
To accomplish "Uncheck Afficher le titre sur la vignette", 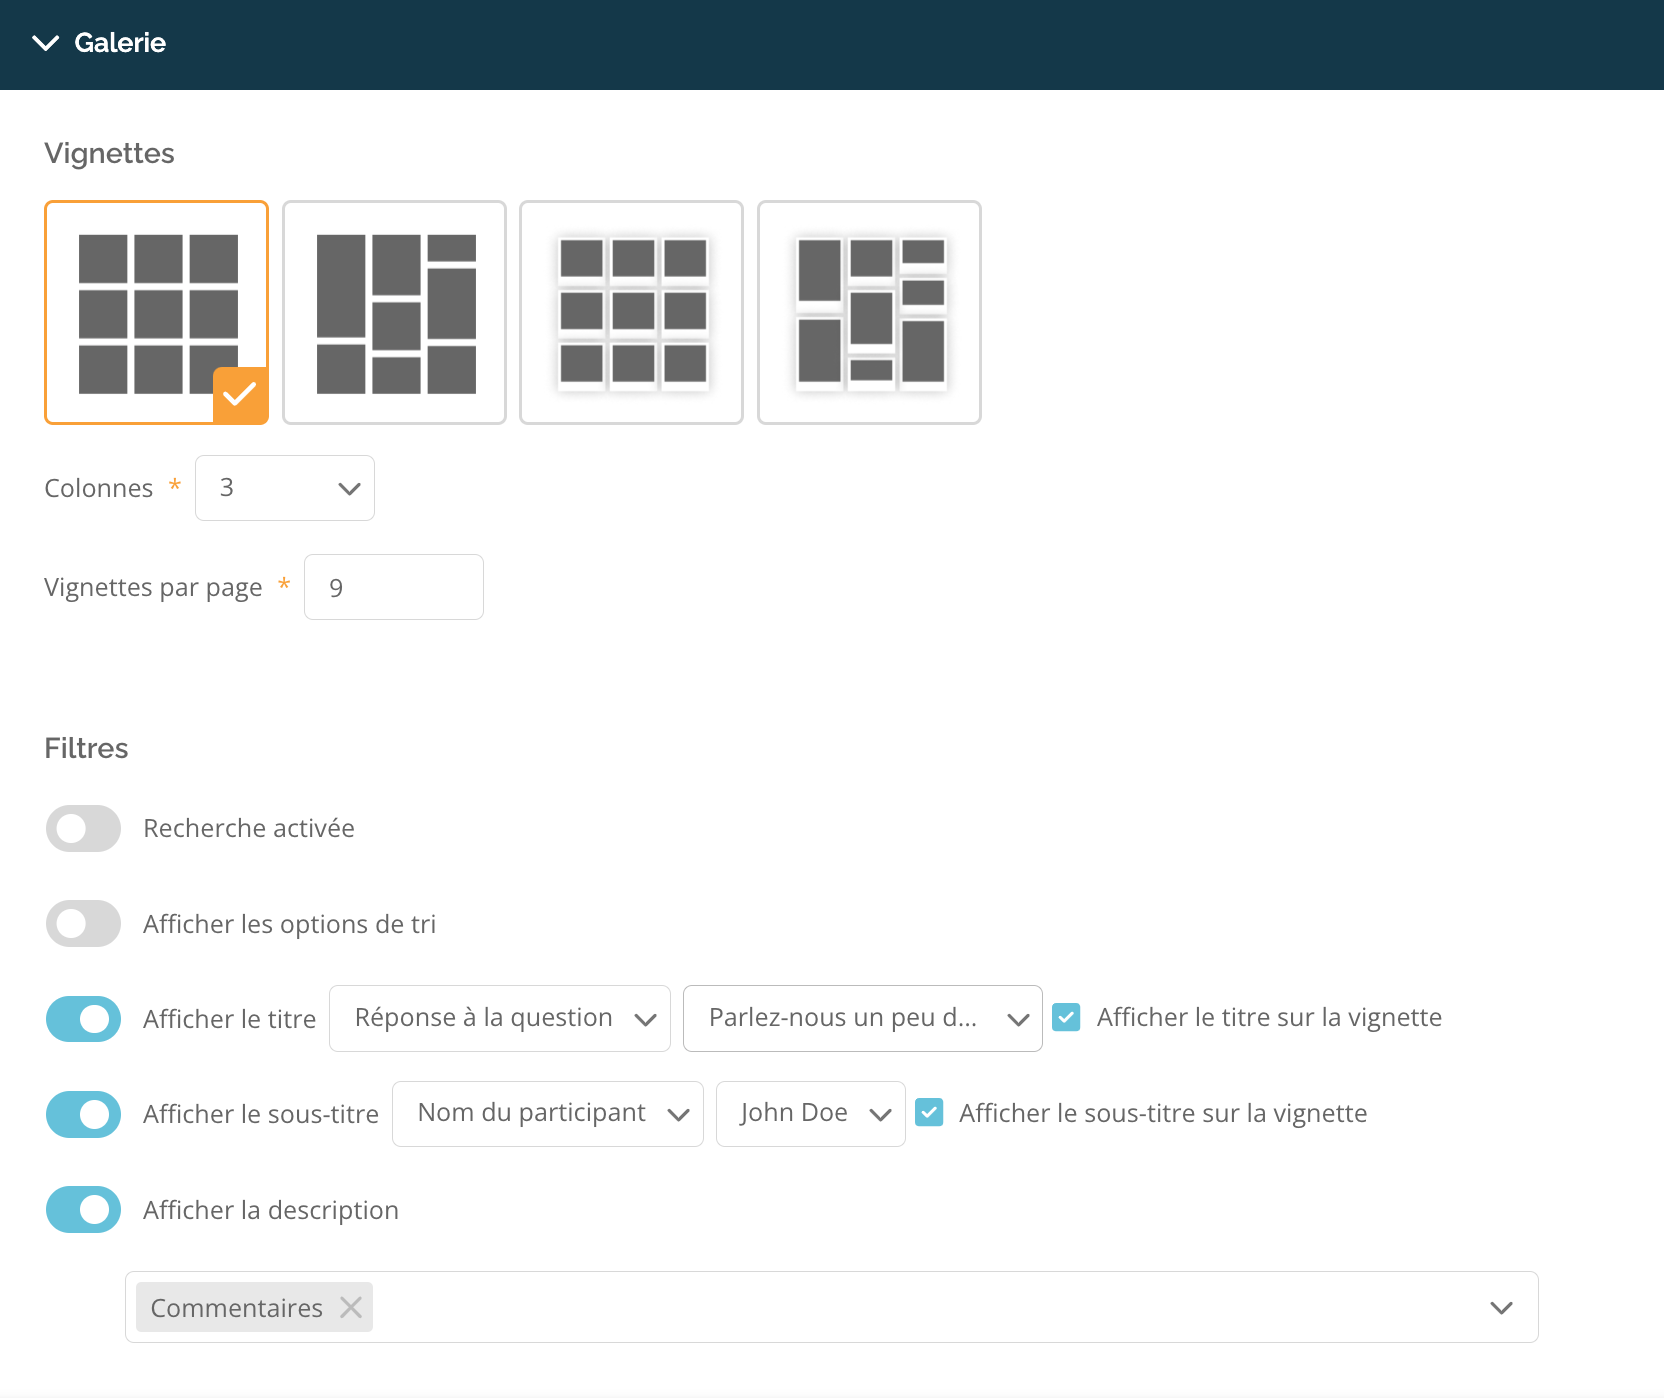I will [x=1067, y=1018].
